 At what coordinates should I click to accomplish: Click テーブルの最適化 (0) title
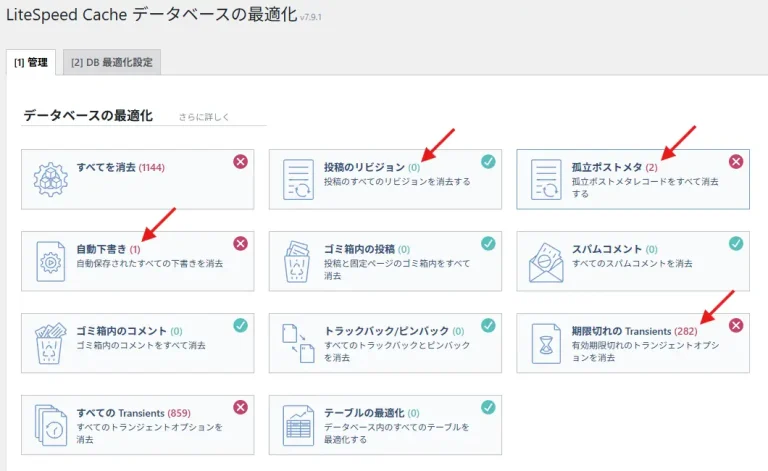pos(372,413)
